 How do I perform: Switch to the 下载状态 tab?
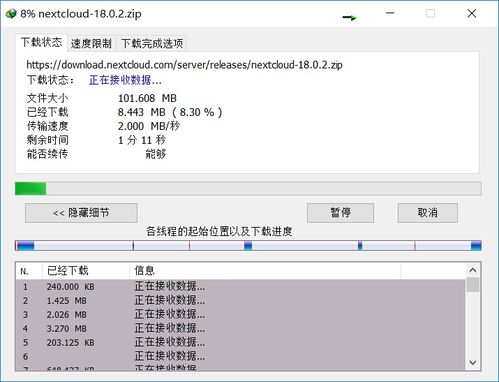click(41, 43)
